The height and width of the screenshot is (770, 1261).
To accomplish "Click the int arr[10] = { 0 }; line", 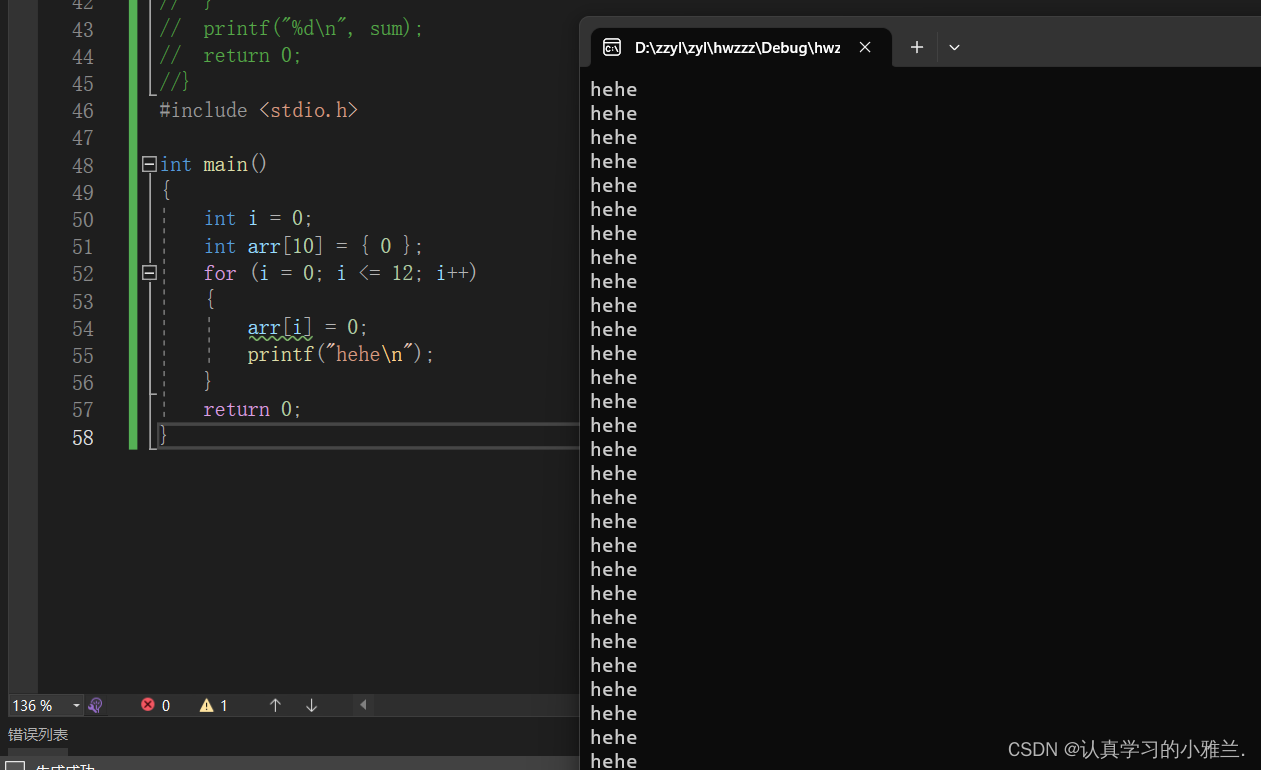I will coord(313,246).
